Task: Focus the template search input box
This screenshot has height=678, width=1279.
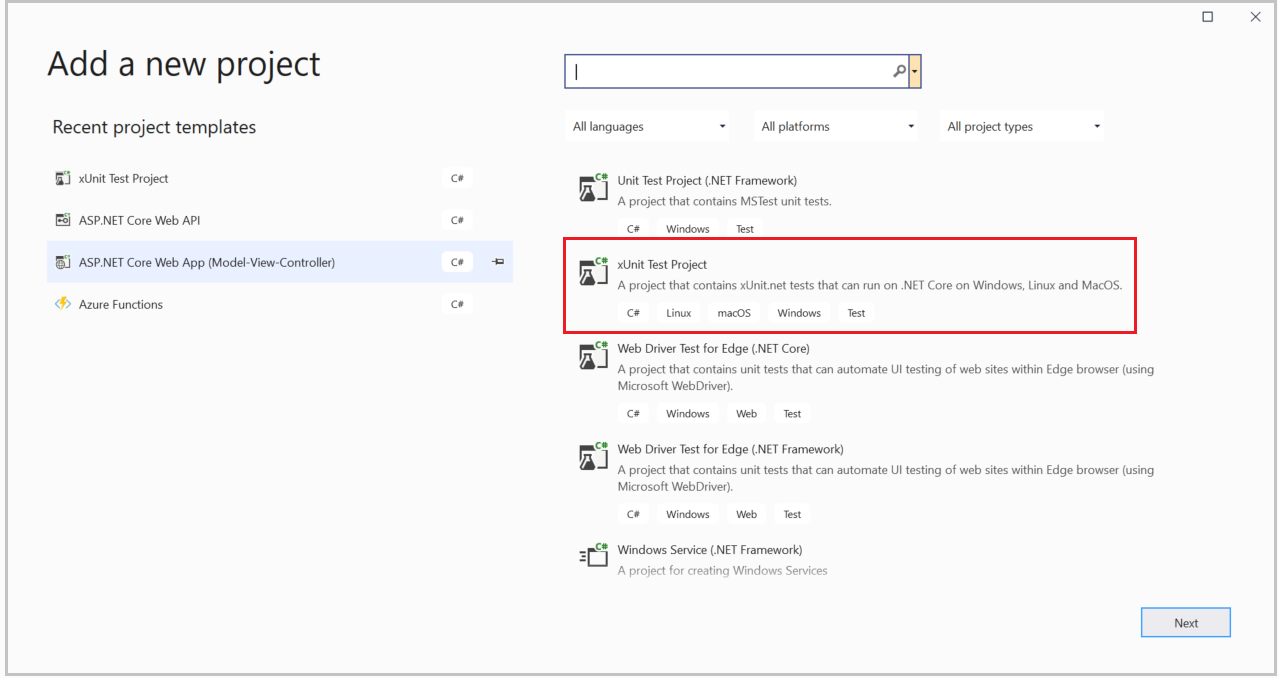Action: (730, 71)
